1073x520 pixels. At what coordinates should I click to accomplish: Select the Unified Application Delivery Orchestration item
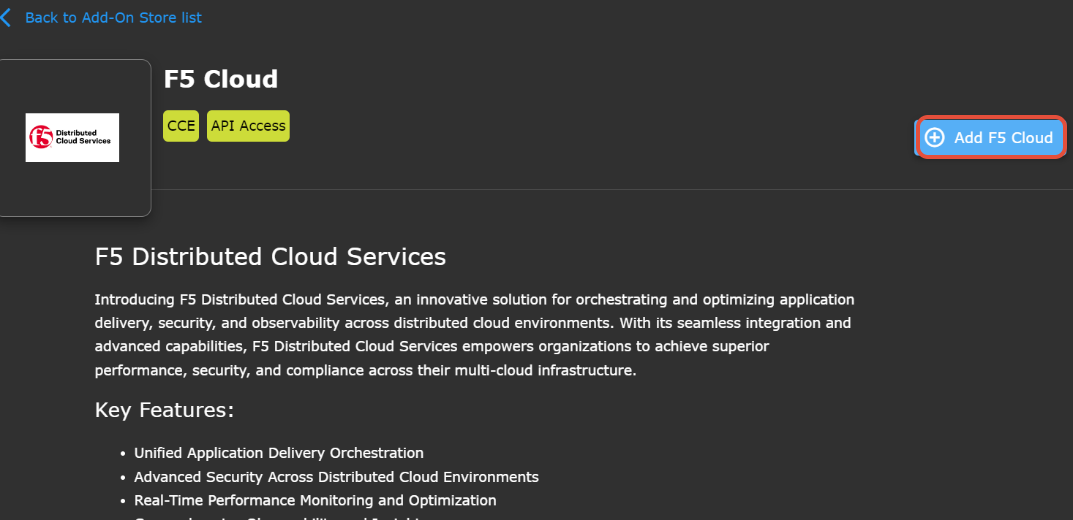[279, 453]
